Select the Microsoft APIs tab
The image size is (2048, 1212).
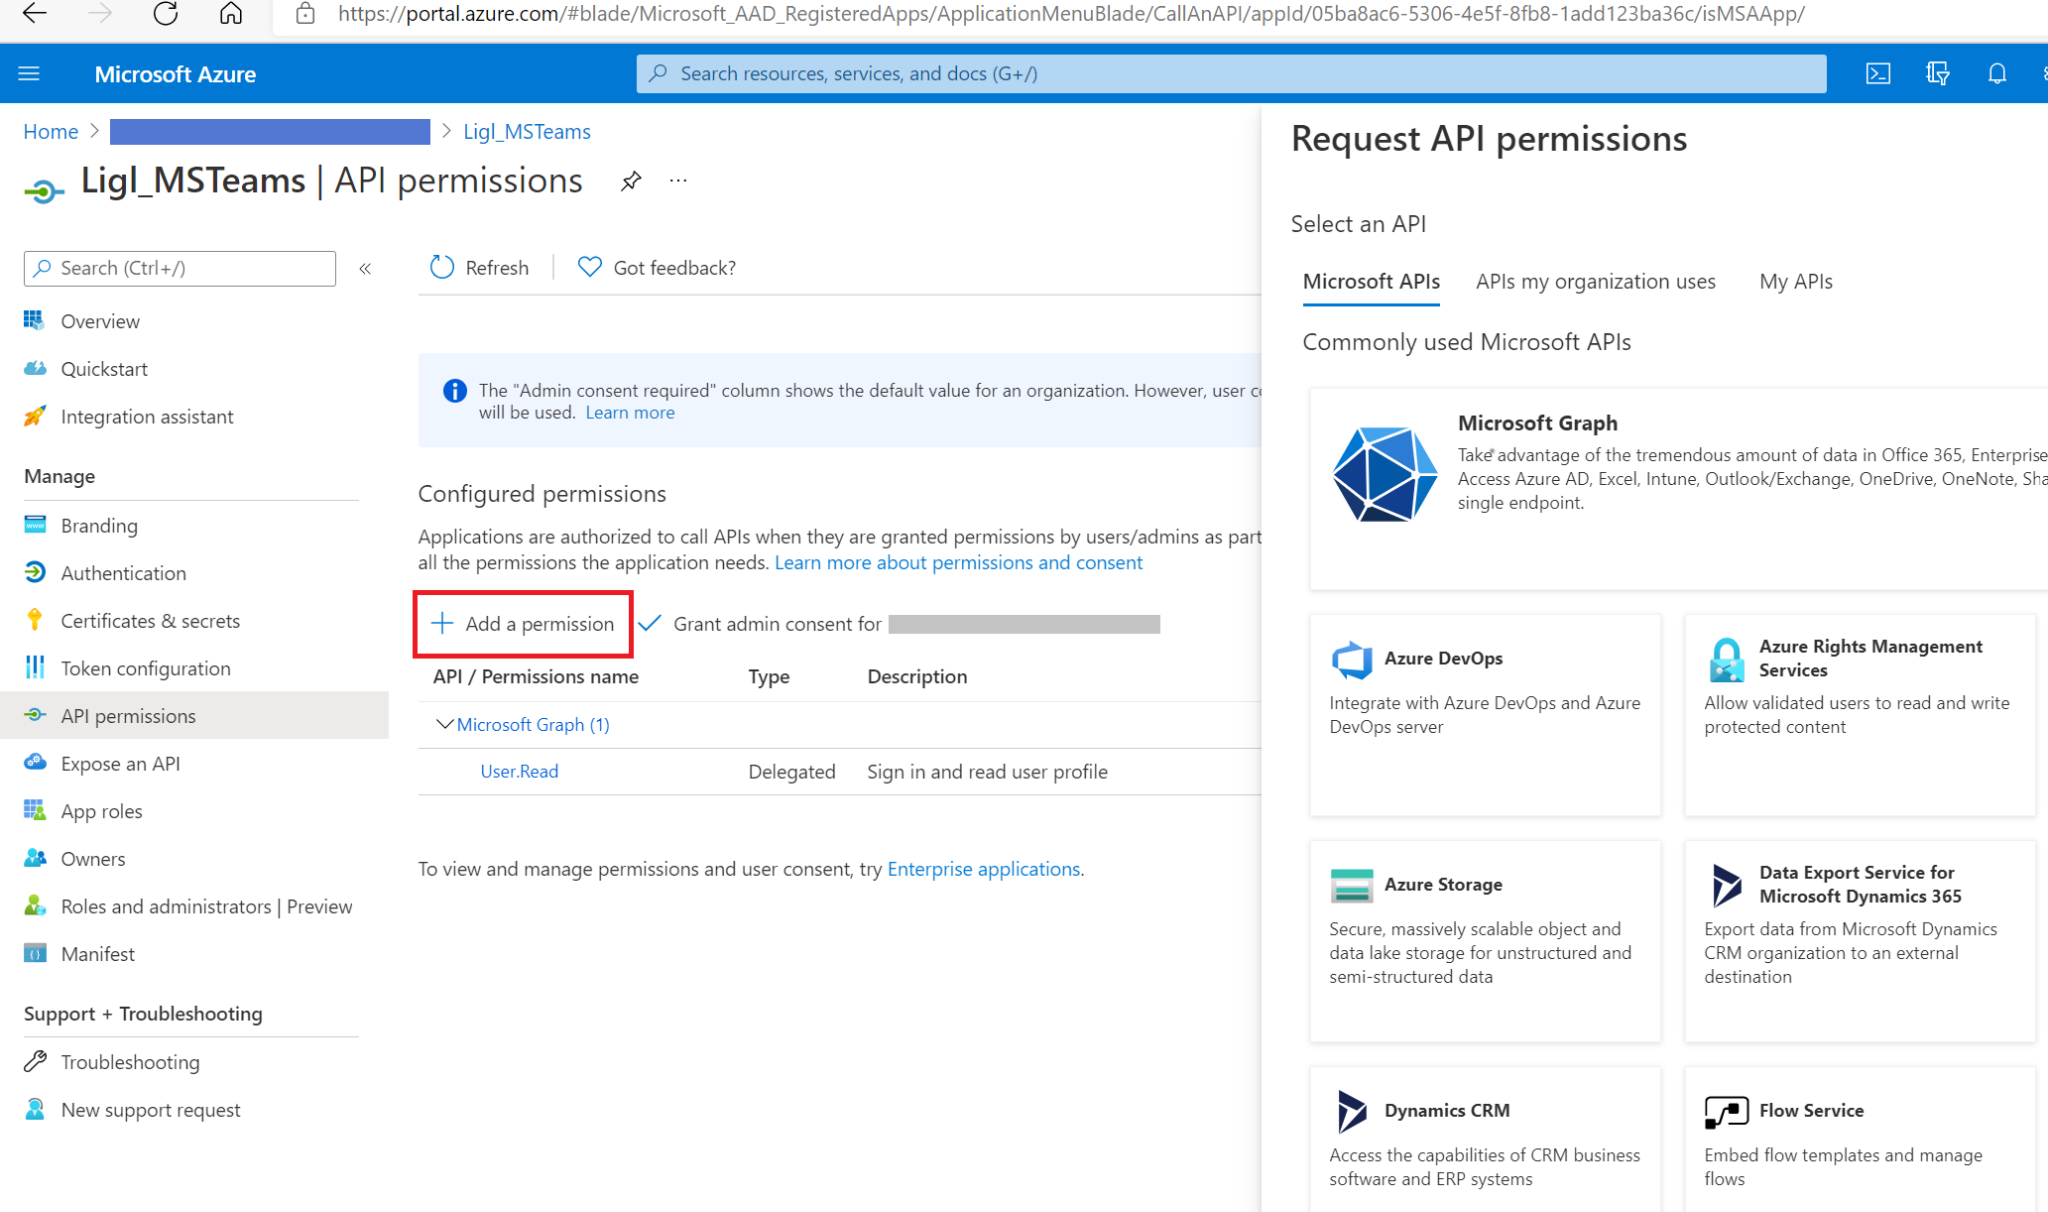click(1370, 280)
